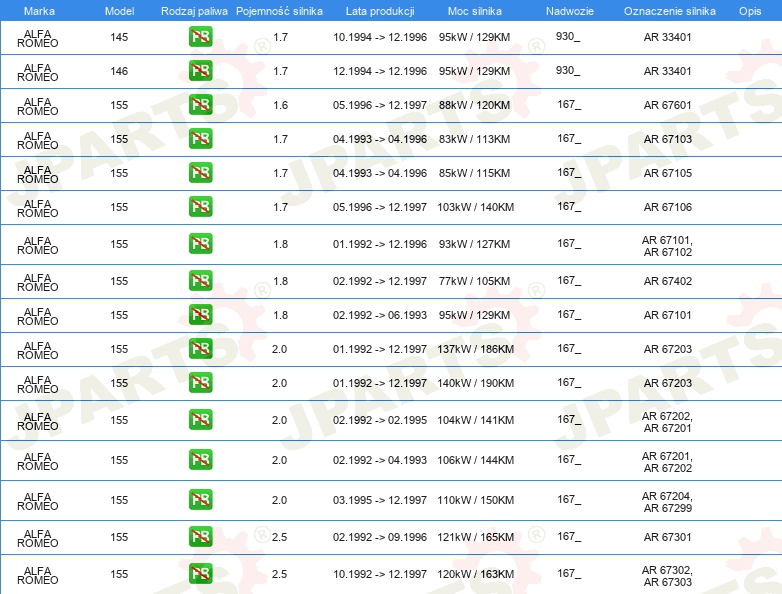Select the 01.1992 -> 12.1996 production years
Screen dimensions: 782x594
pos(380,244)
